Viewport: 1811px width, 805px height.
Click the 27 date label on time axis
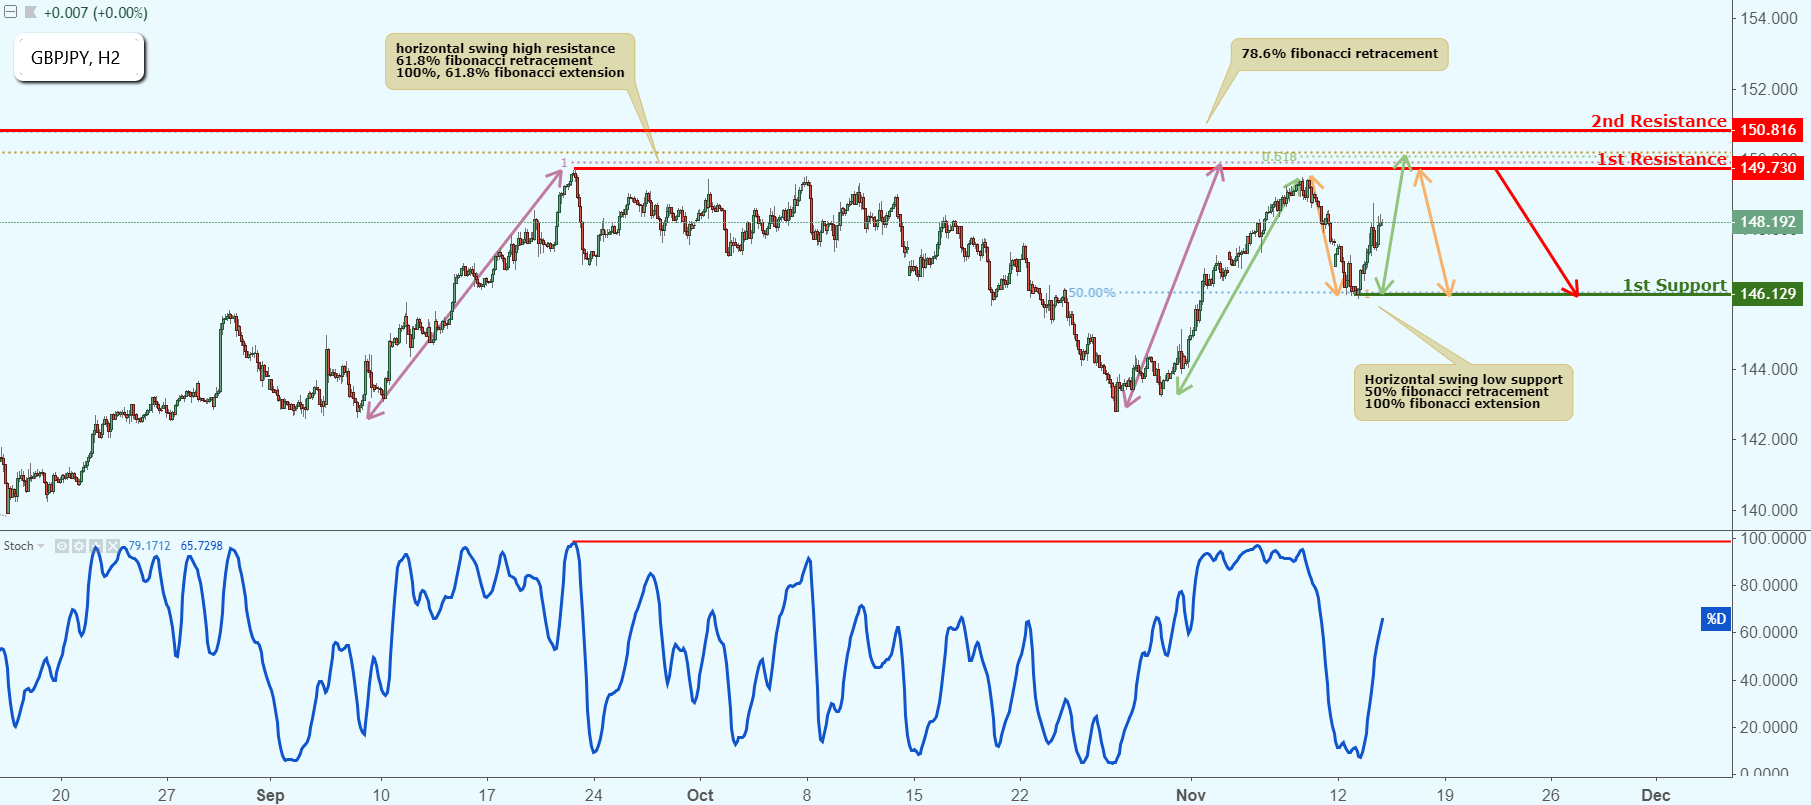[167, 795]
